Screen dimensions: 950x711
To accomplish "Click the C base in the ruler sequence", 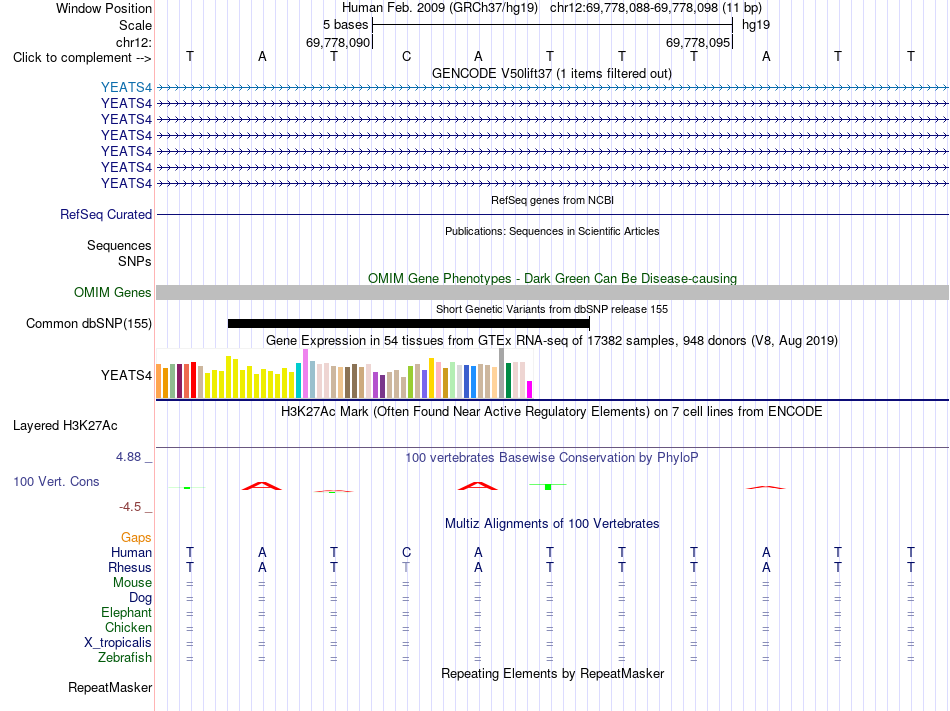I will pos(407,56).
